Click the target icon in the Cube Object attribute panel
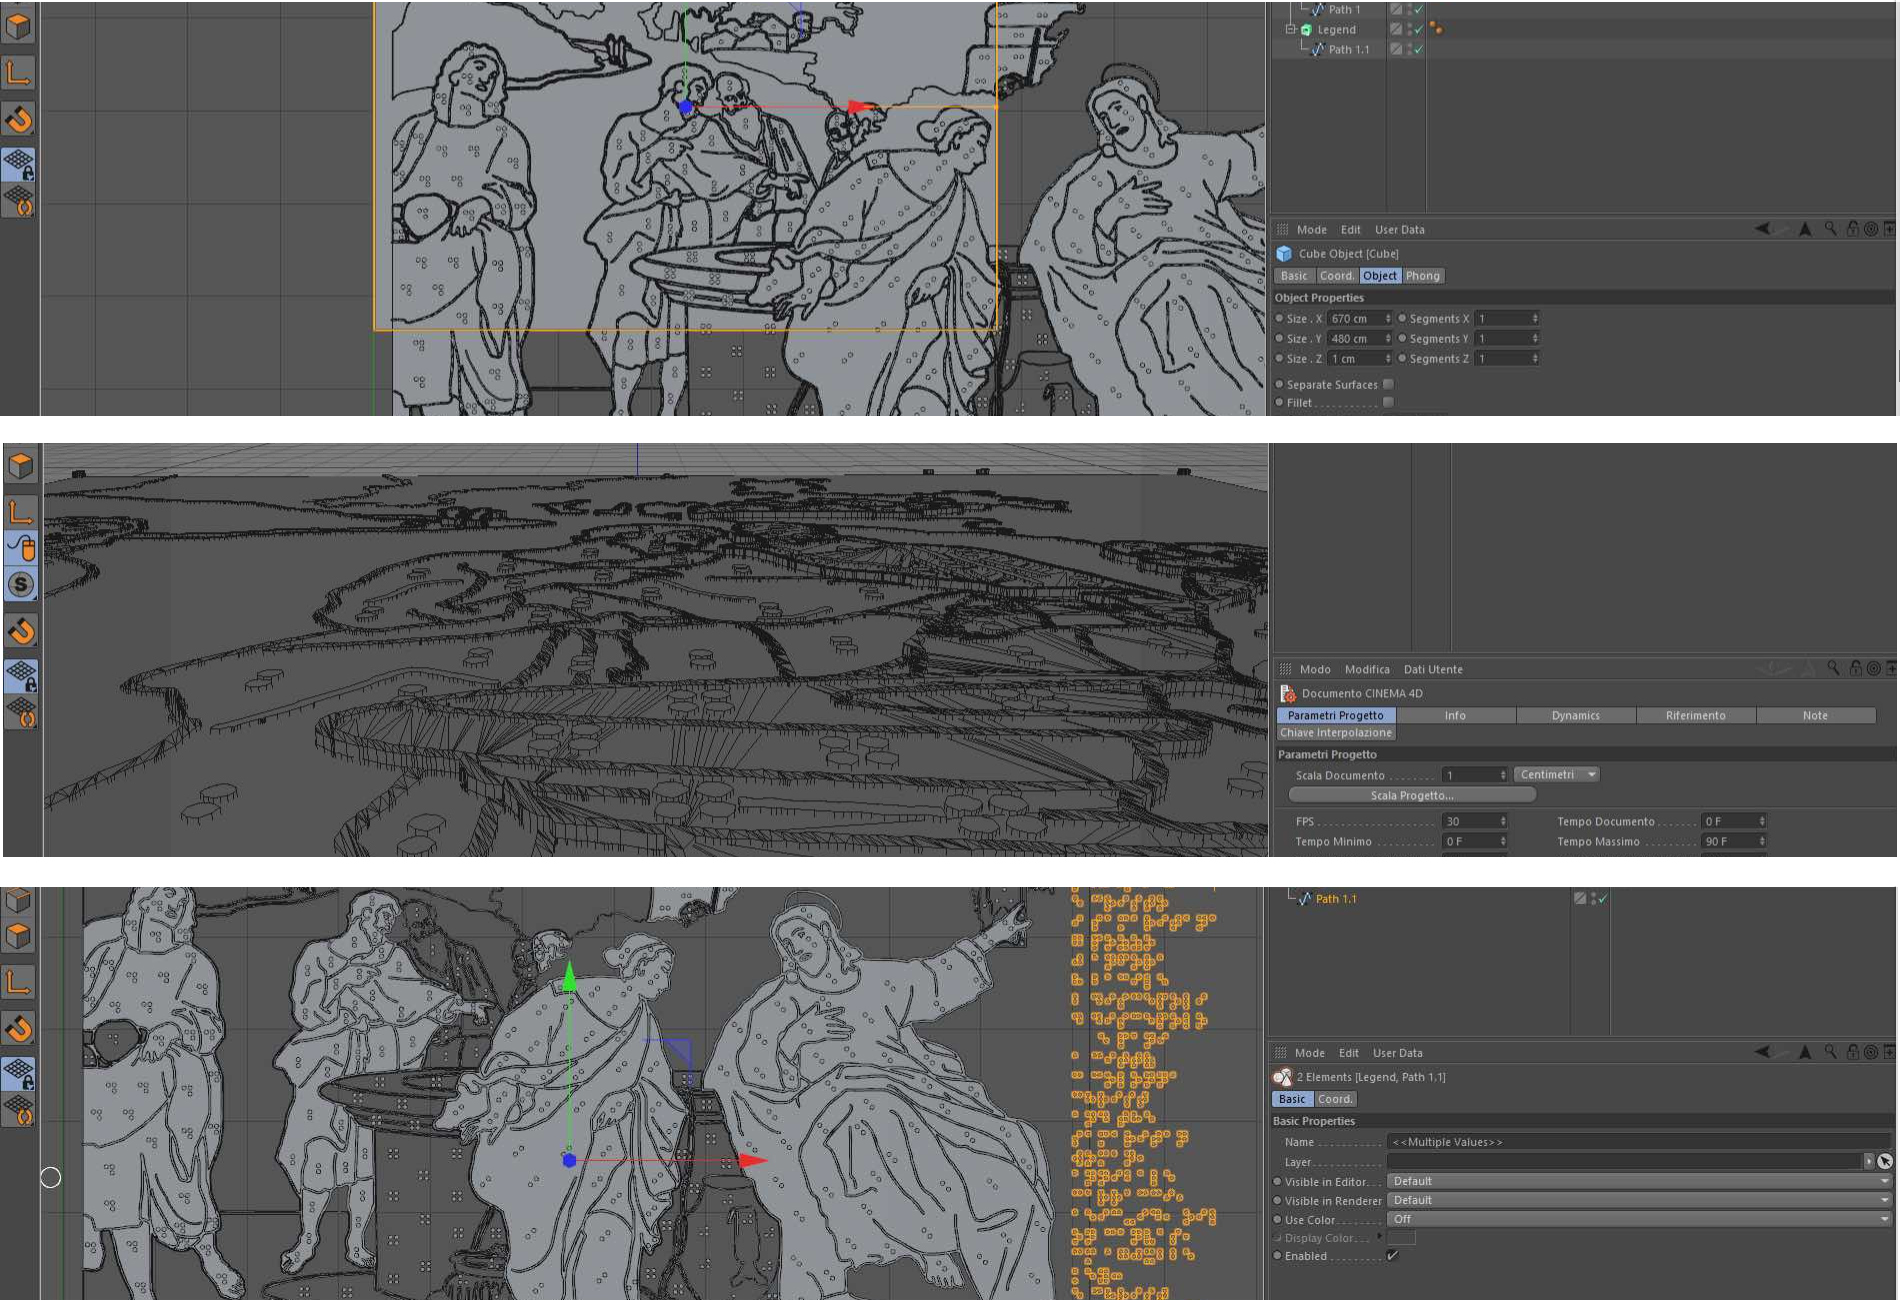Viewport: 1900px width, 1300px height. (x=1870, y=229)
